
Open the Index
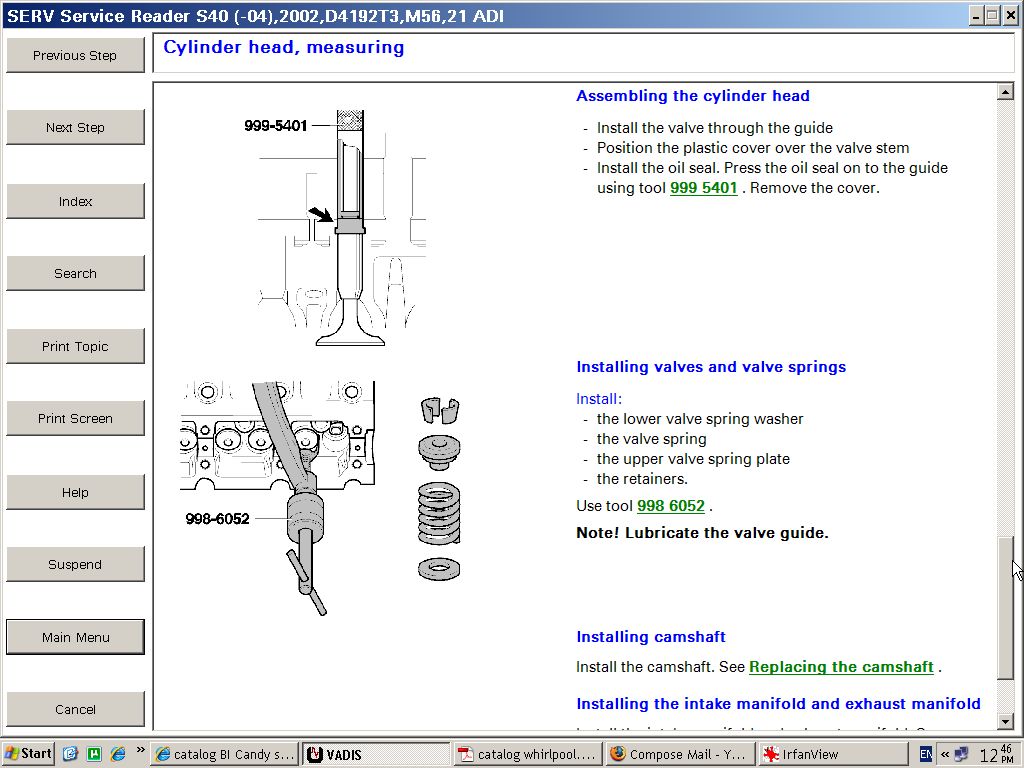(75, 201)
